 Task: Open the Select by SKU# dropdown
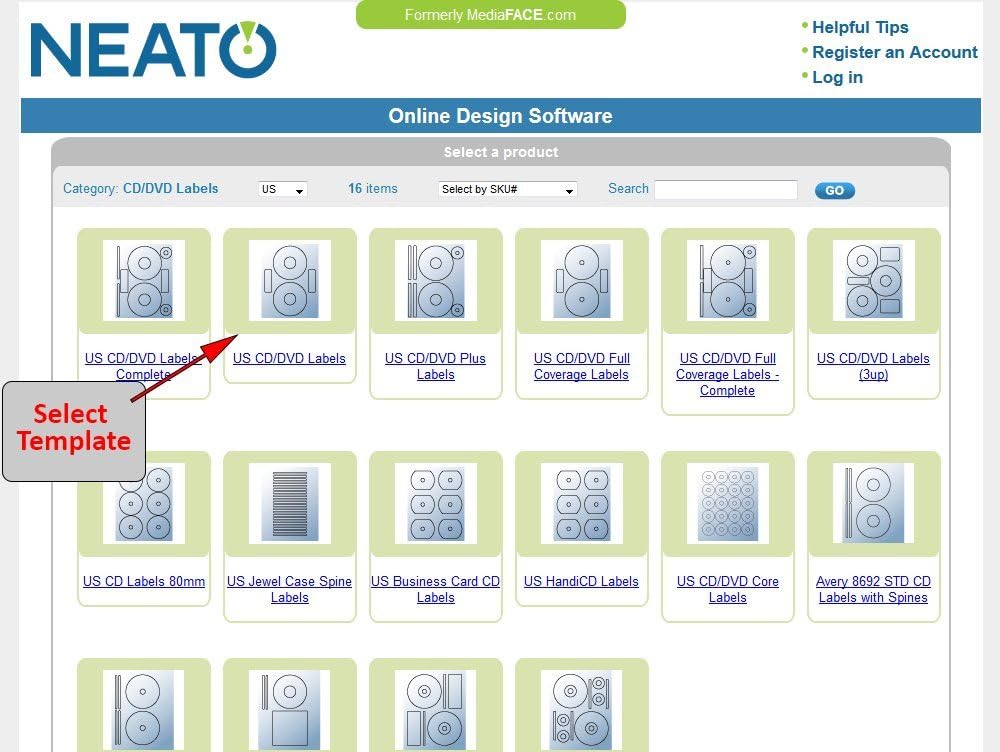[506, 189]
